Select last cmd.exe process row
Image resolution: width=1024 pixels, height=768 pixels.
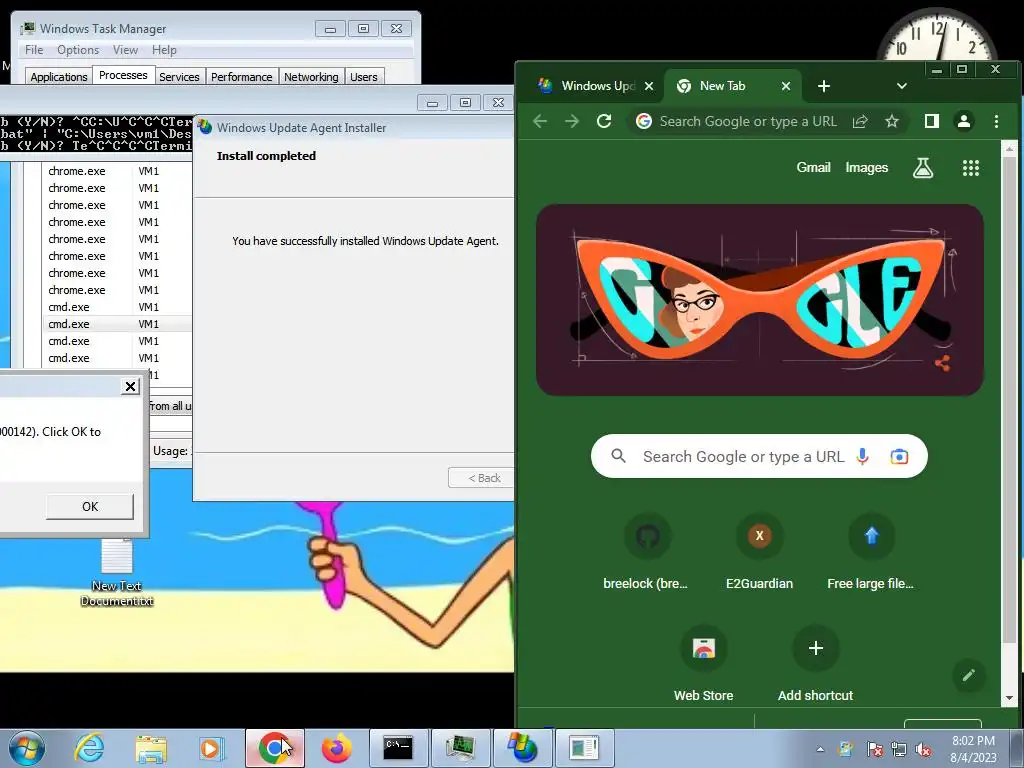coord(118,358)
